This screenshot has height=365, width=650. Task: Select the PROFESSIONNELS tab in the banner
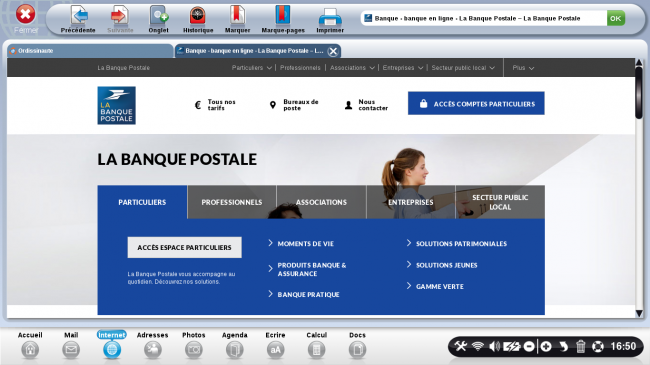(232, 202)
